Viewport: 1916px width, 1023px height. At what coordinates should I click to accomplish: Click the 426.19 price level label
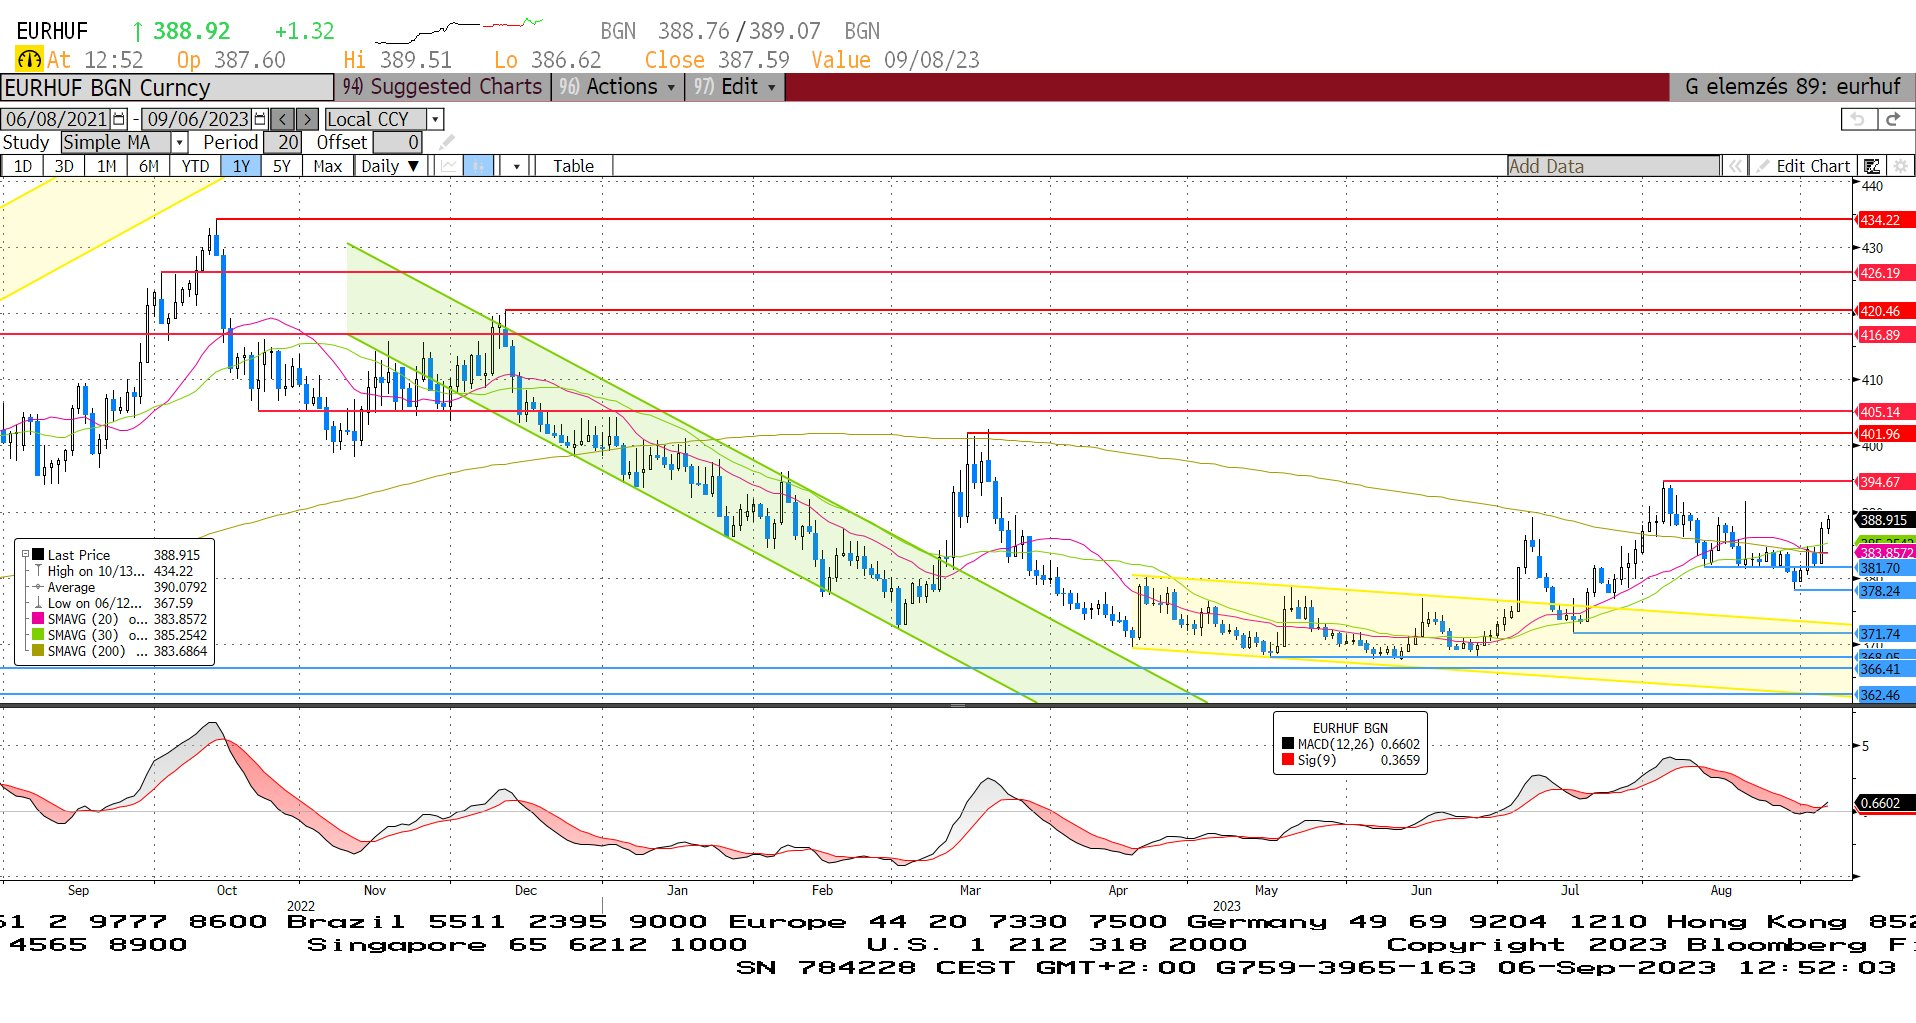(1885, 273)
